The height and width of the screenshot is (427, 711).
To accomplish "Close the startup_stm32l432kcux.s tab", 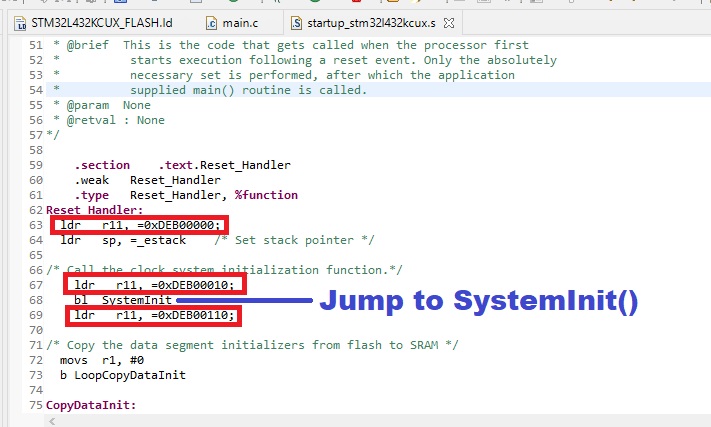I will click(449, 23).
